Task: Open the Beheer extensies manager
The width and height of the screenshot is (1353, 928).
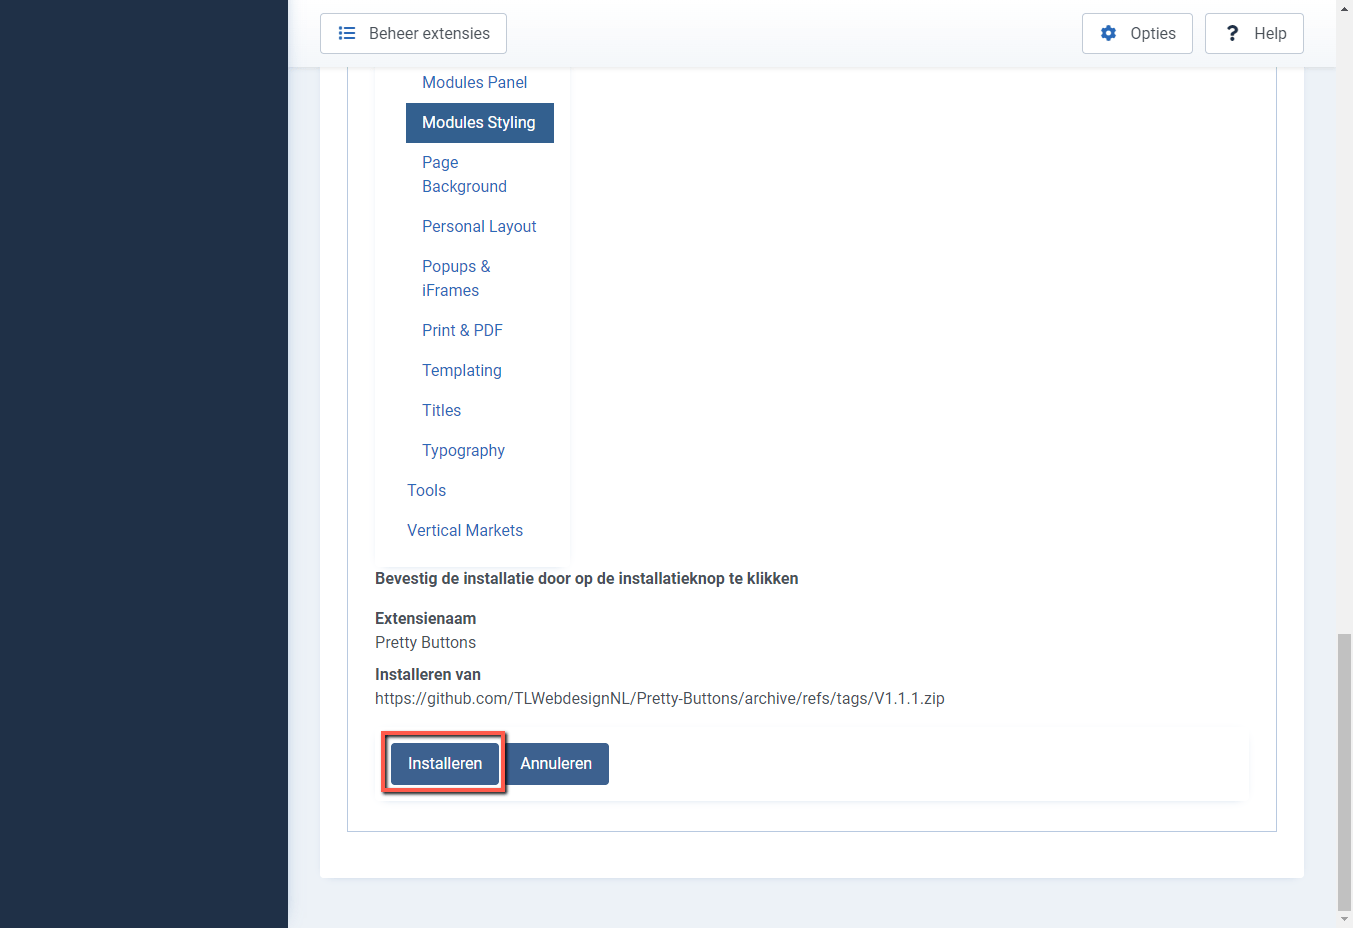Action: pos(413,33)
